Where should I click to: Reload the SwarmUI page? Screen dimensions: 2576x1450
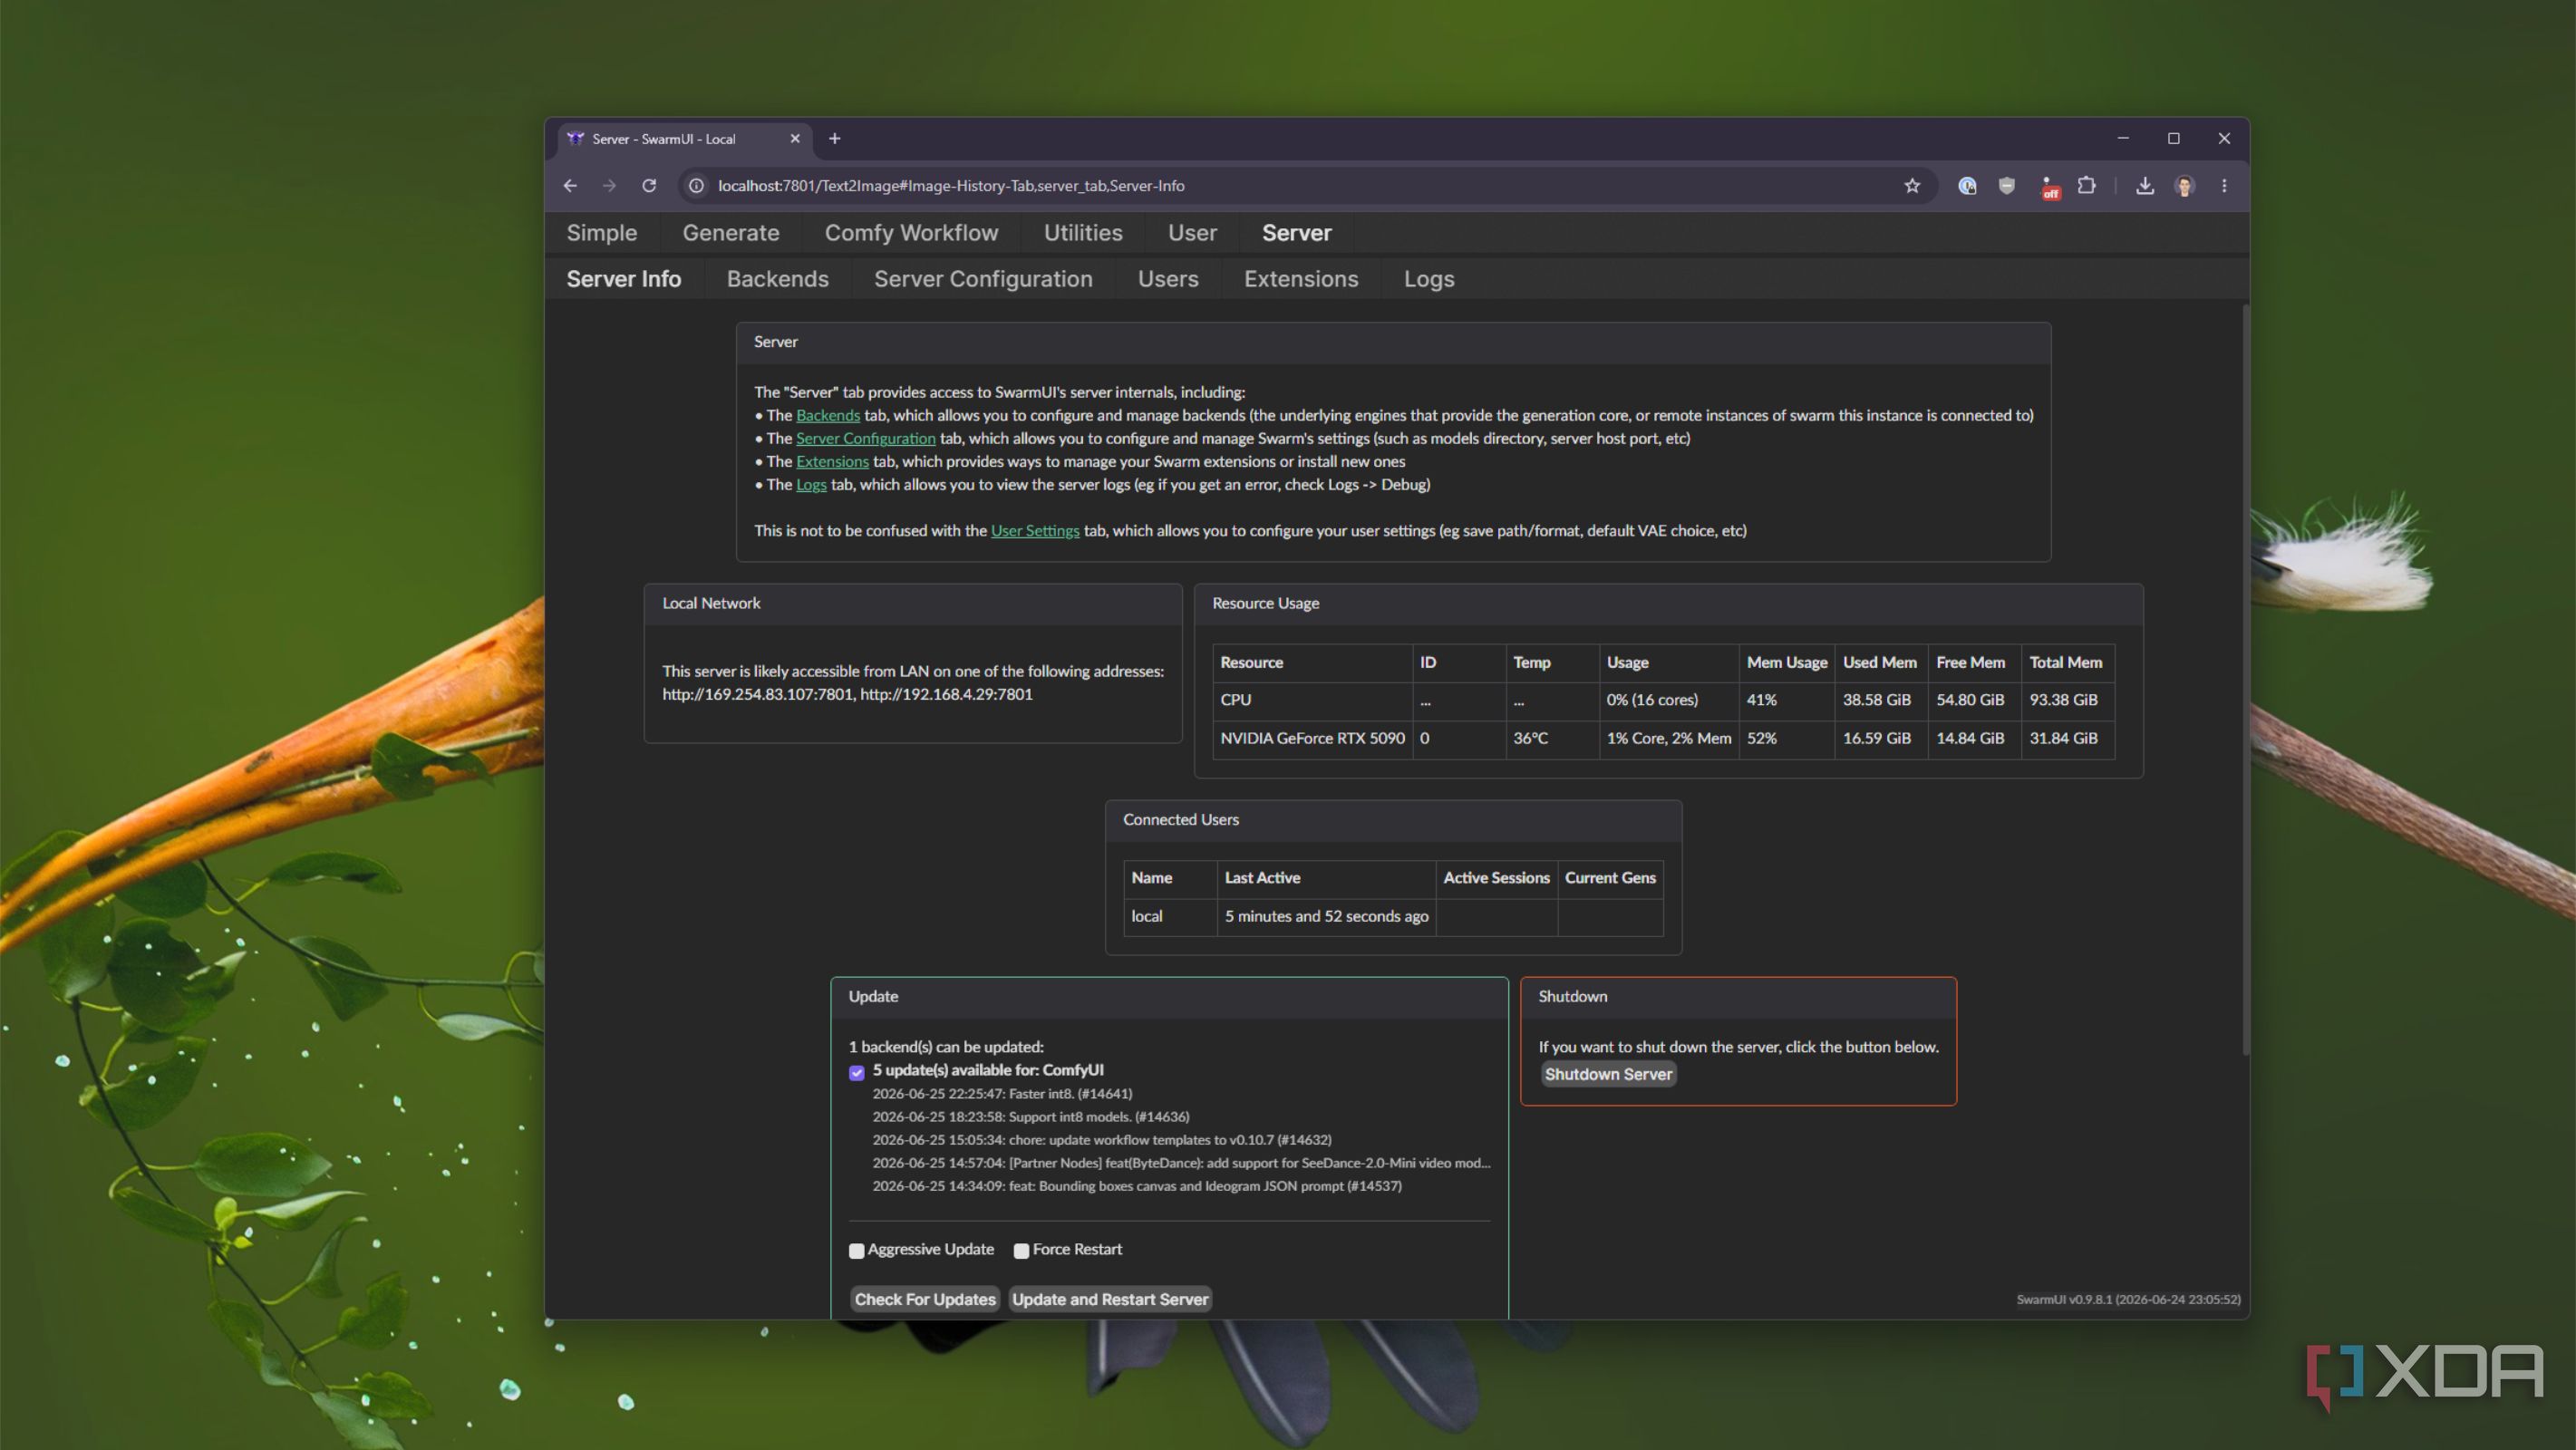[649, 186]
